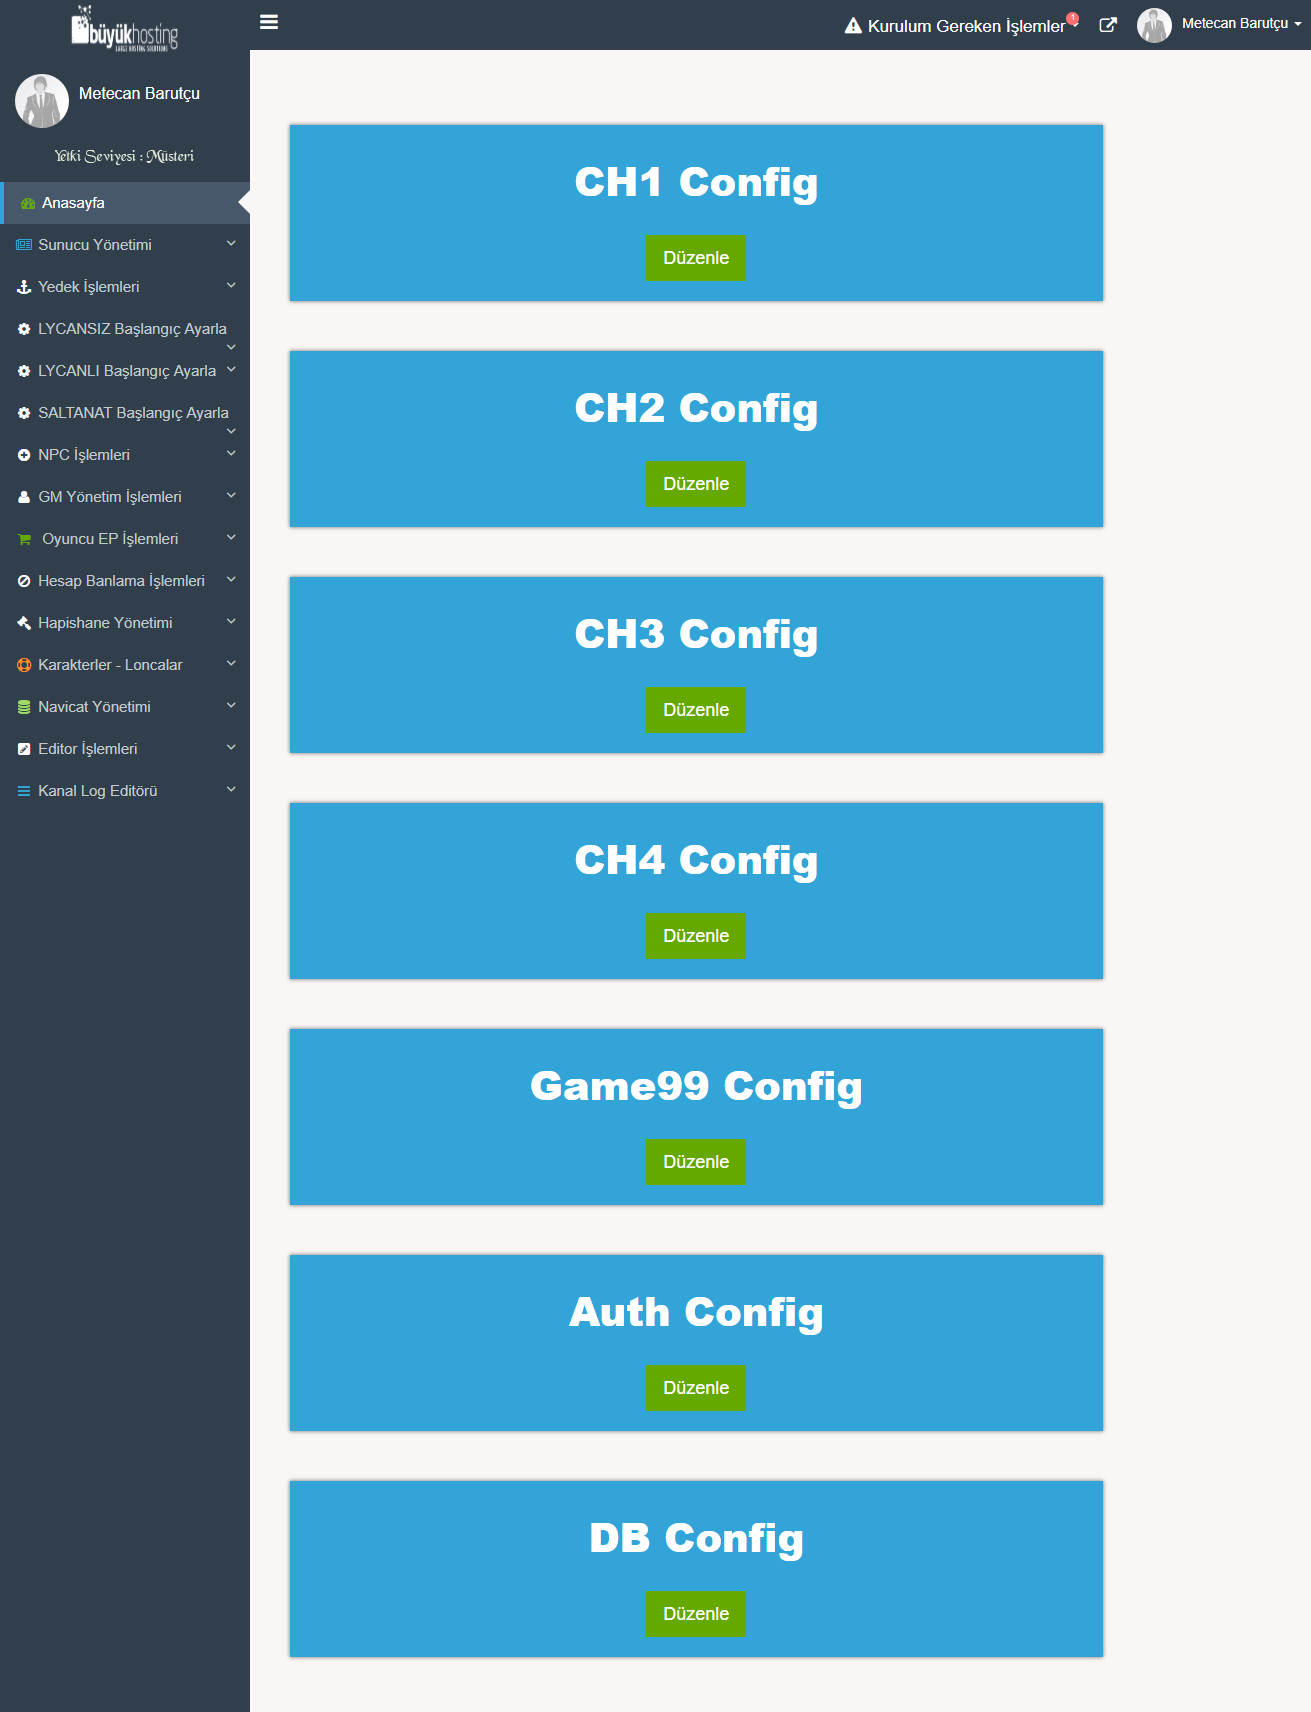Expand the Sunucu Yönetimi chevron
The image size is (1311, 1712).
231,243
